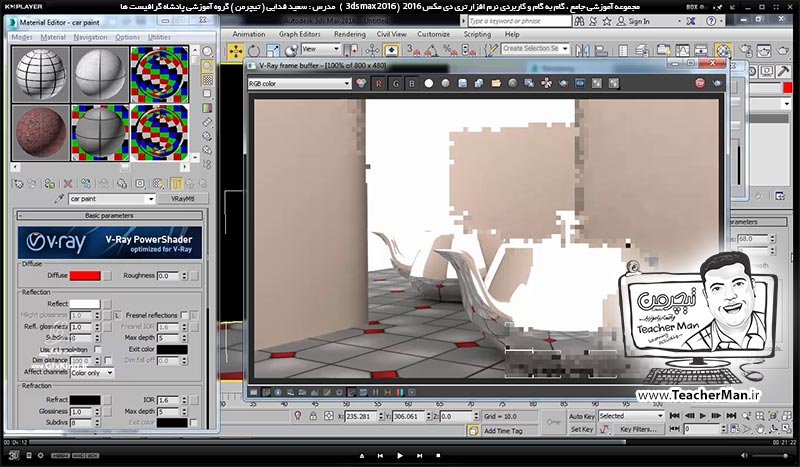Screen dimensions: 800x467
Task: Load image via folder icon in frame buffer
Action: pos(496,83)
